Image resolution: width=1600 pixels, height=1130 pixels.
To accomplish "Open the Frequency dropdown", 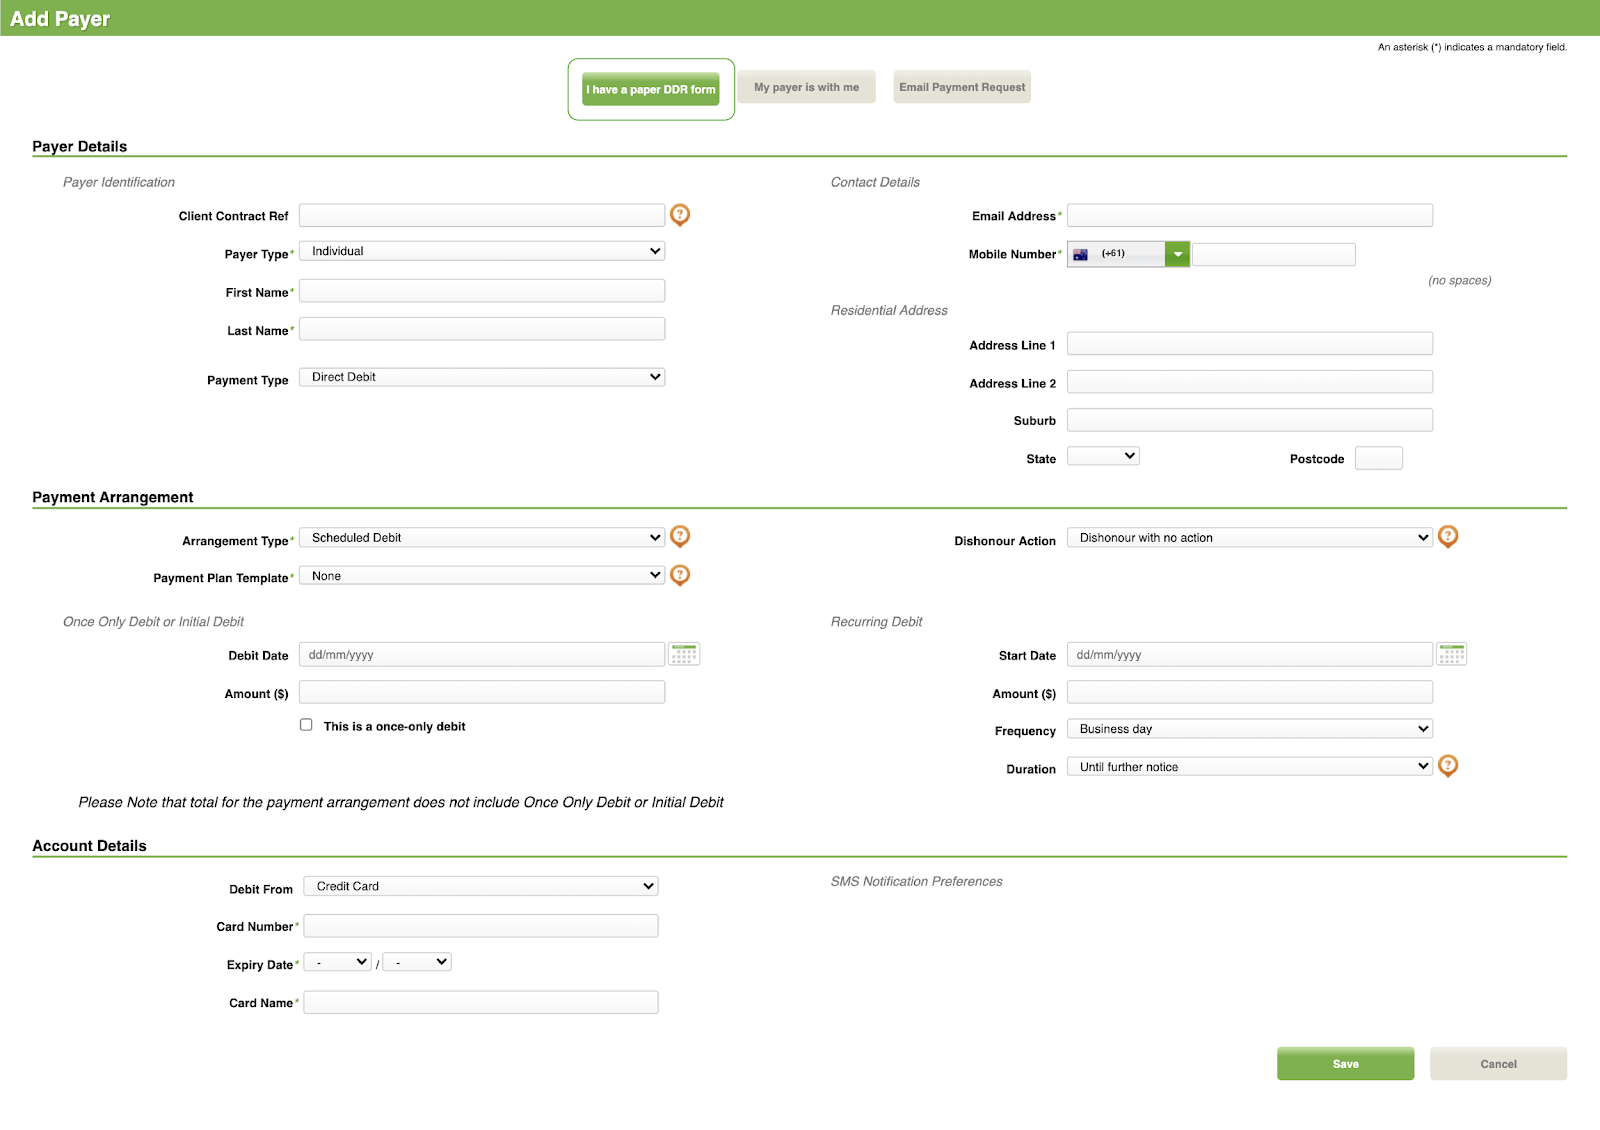I will pos(1250,729).
